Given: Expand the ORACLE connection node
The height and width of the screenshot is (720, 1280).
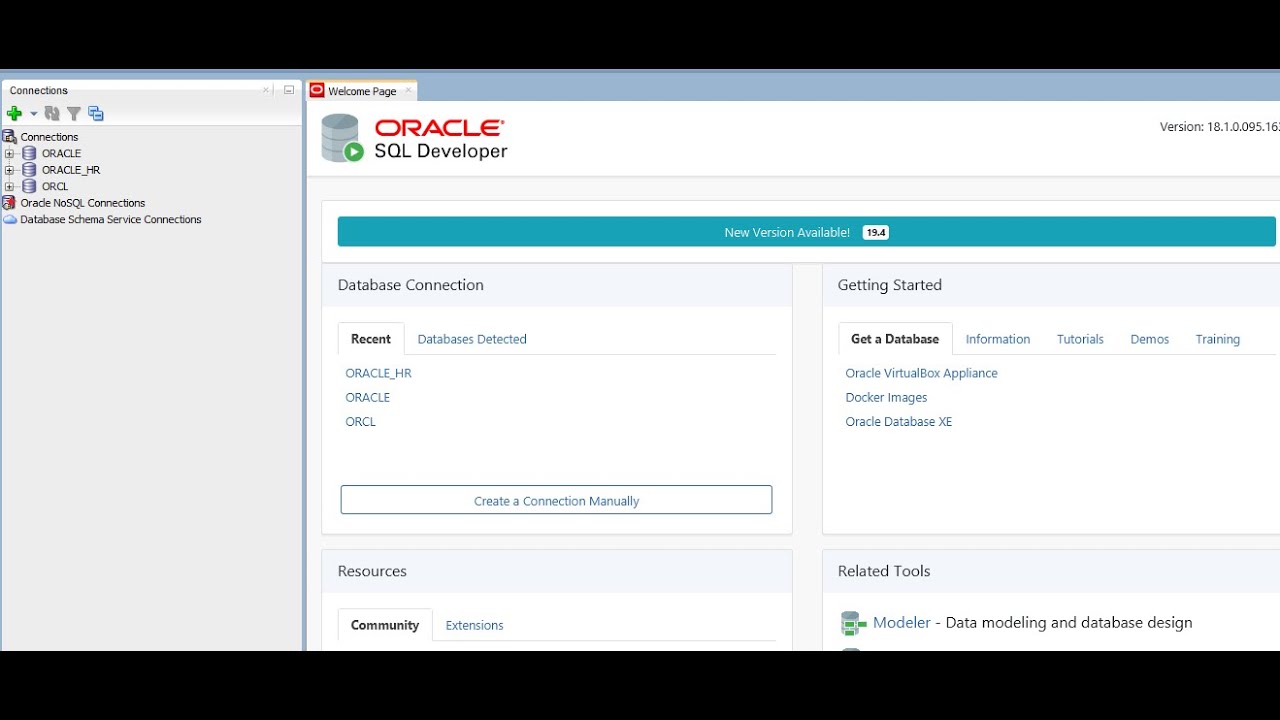Looking at the screenshot, I should pyautogui.click(x=10, y=154).
